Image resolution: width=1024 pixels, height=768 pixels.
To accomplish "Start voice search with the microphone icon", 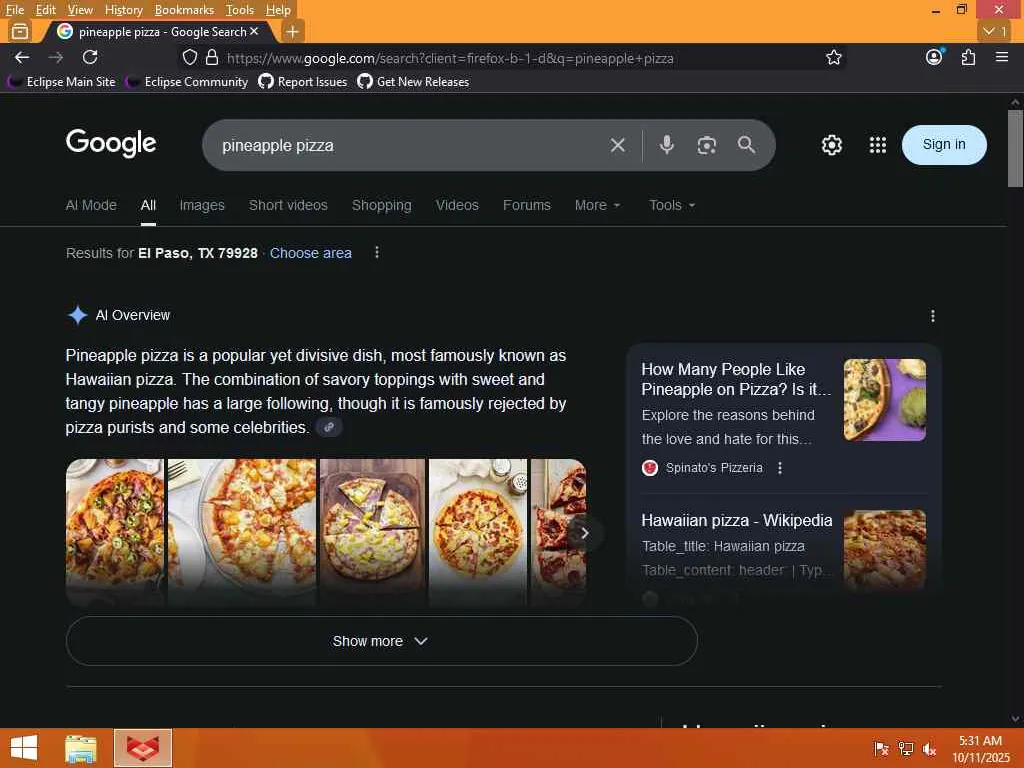I will (x=666, y=145).
